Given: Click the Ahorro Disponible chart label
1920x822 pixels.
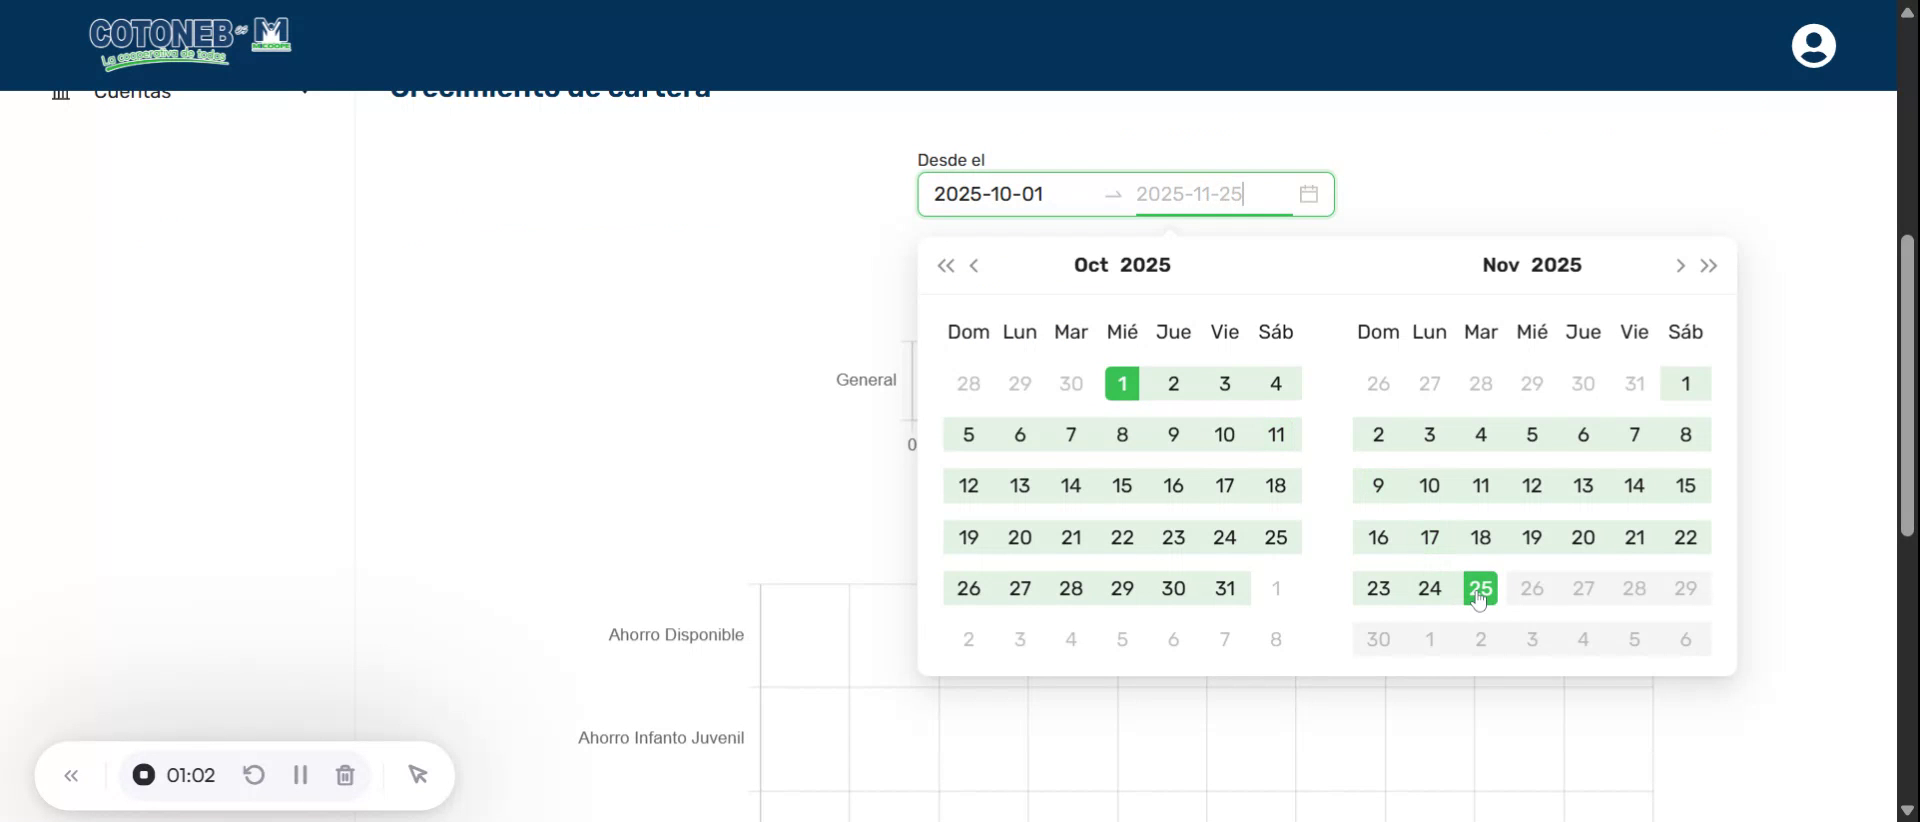Looking at the screenshot, I should point(676,635).
